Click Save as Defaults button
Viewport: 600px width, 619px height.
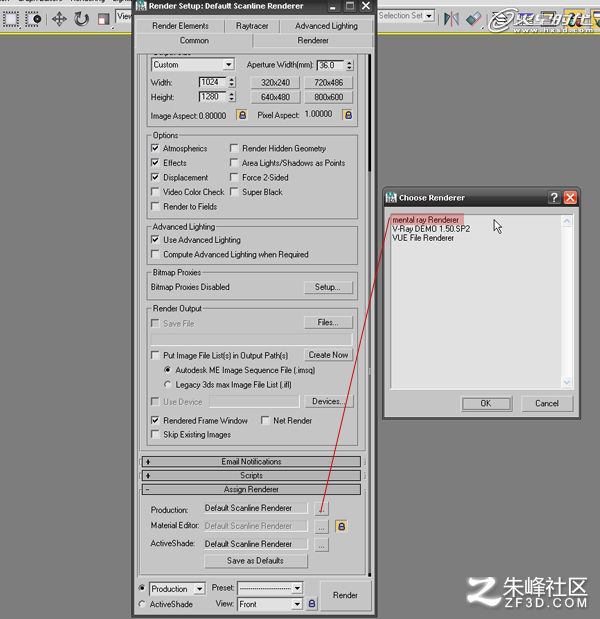click(x=255, y=561)
